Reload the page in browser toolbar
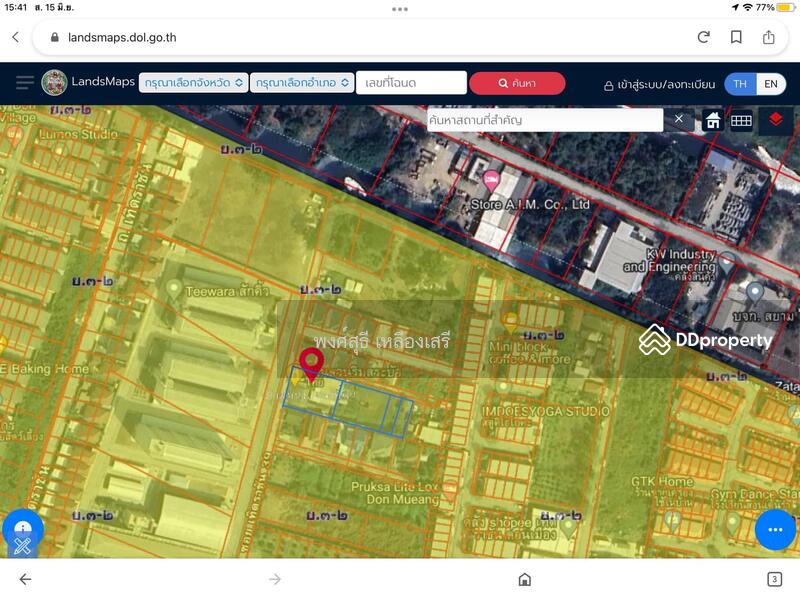Image resolution: width=800 pixels, height=600 pixels. 703,37
